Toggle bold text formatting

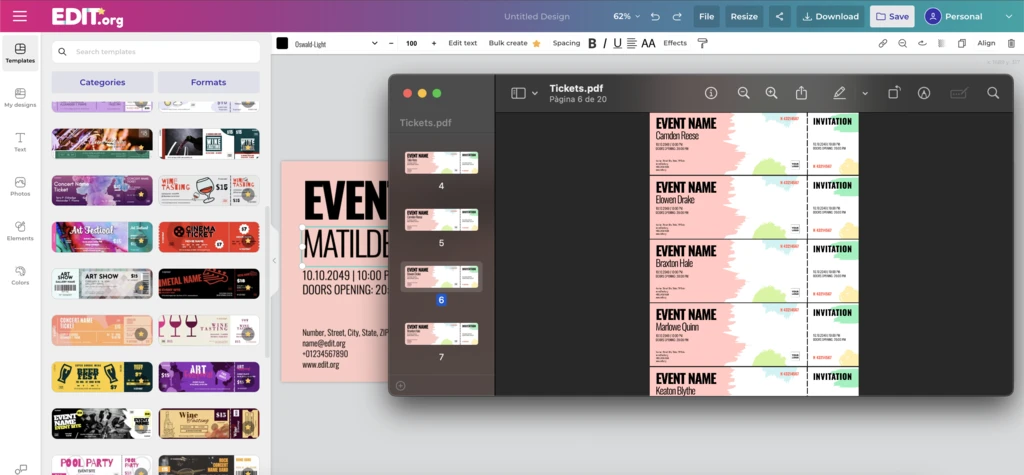point(592,44)
